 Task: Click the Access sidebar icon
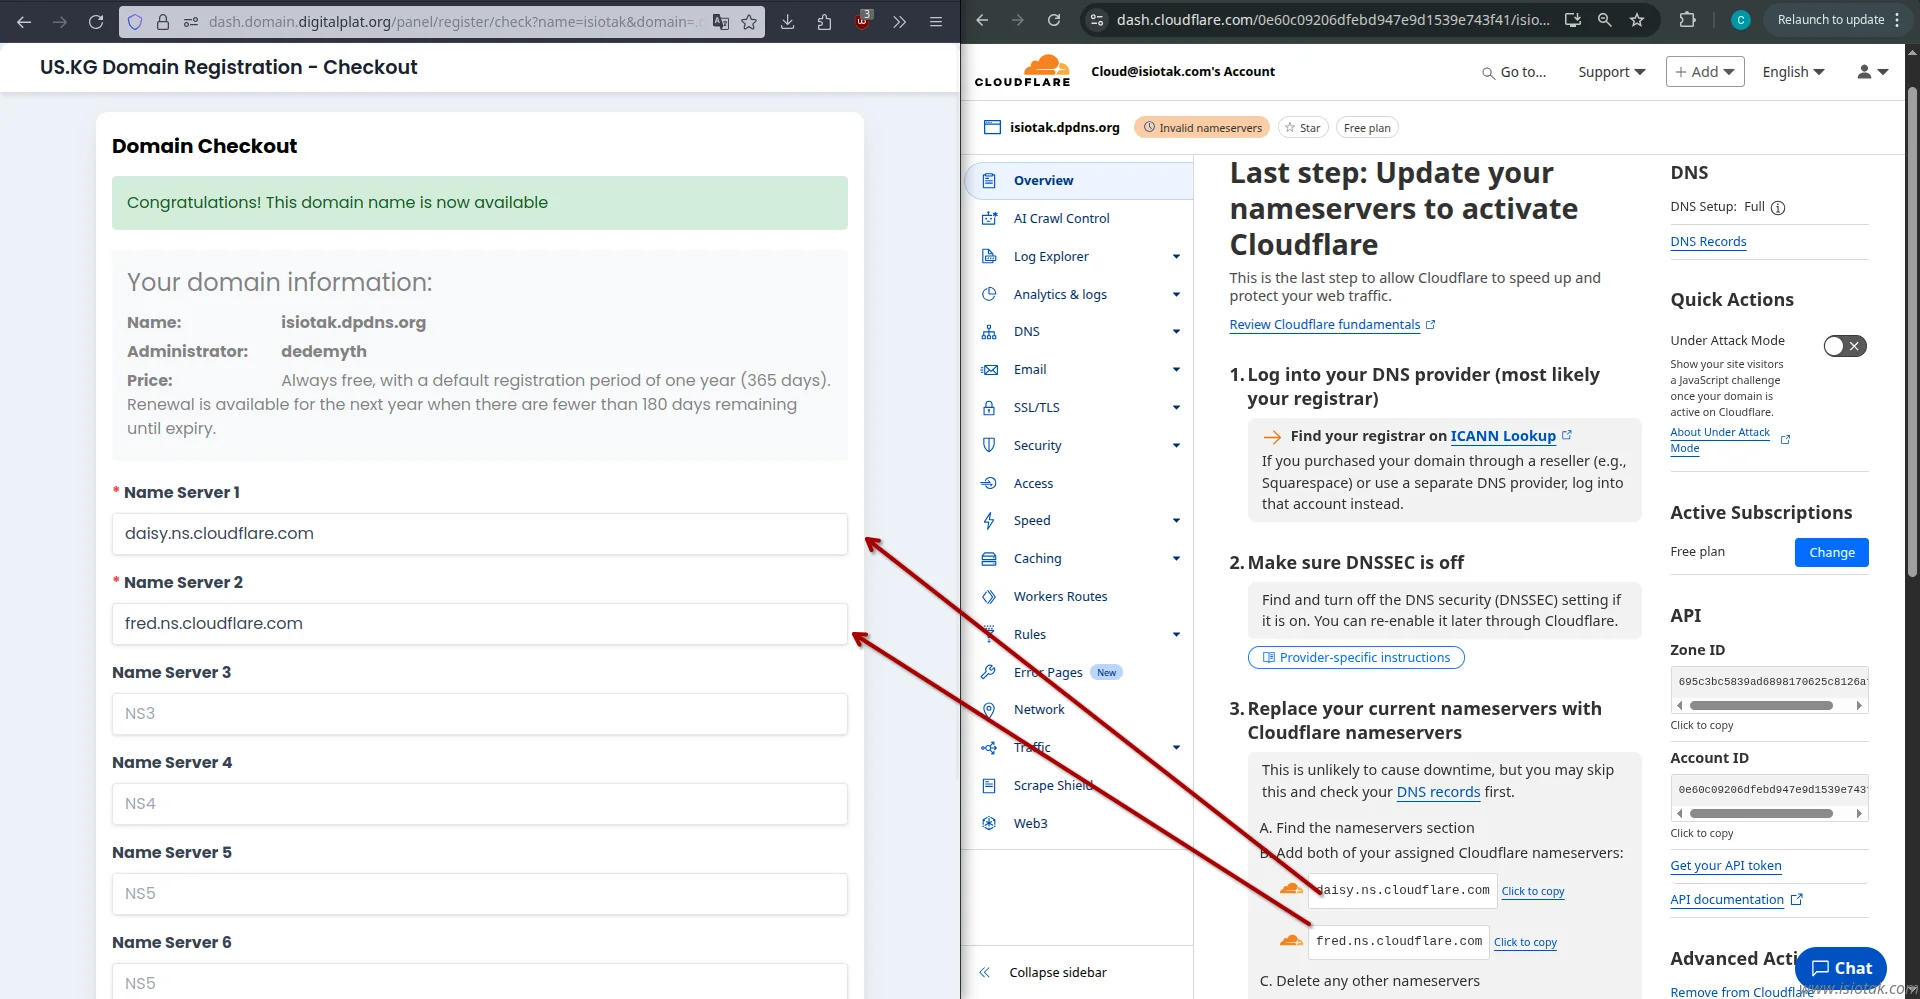coord(989,484)
